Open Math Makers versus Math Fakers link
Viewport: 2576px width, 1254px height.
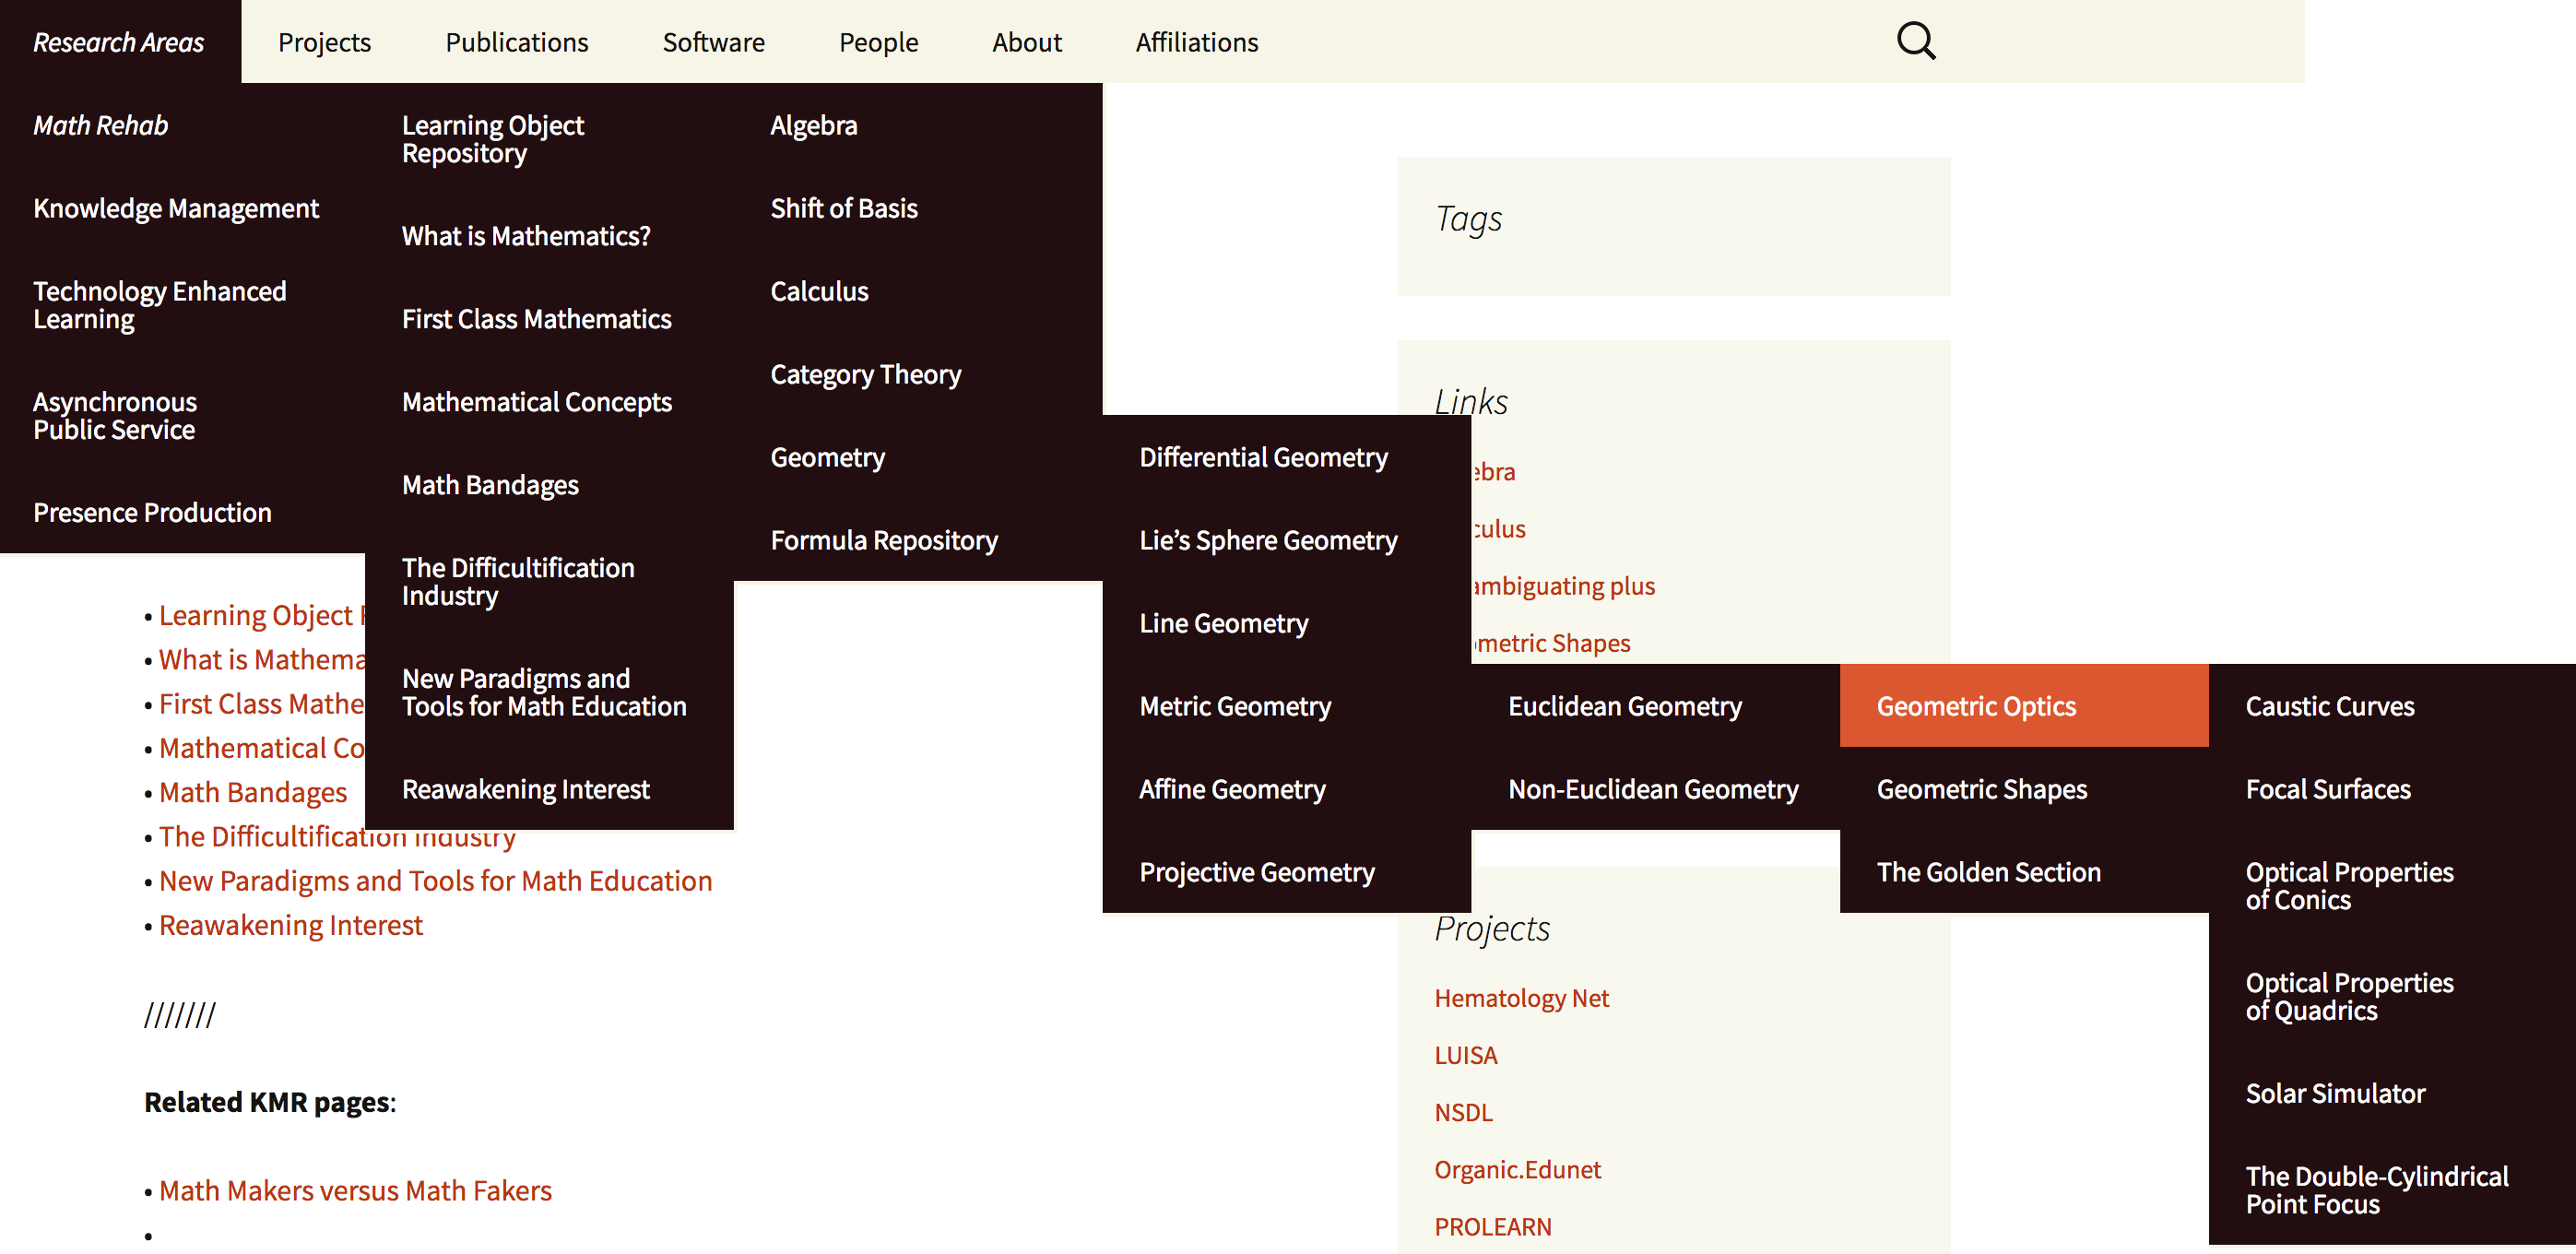click(355, 1190)
